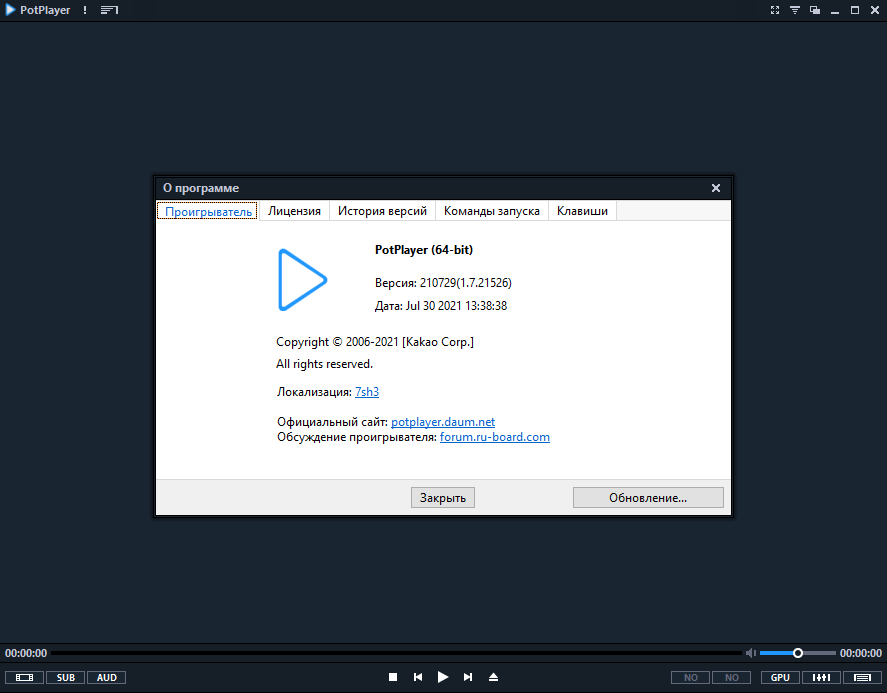Toggle the playlist panel icon at bottom right
887x693 pixels.
point(862,677)
